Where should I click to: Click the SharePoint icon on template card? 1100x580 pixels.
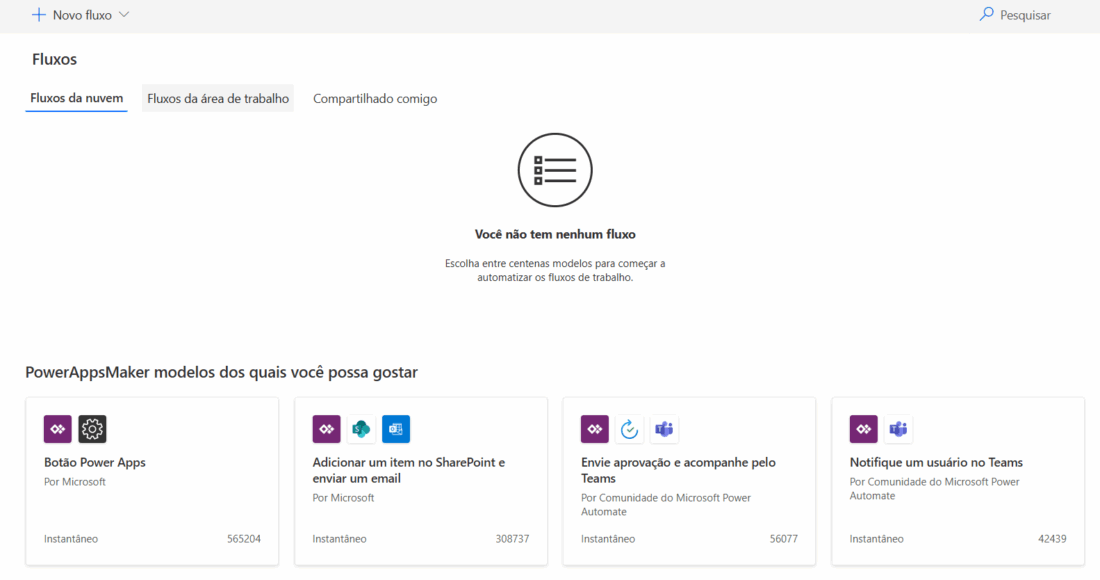(x=361, y=429)
